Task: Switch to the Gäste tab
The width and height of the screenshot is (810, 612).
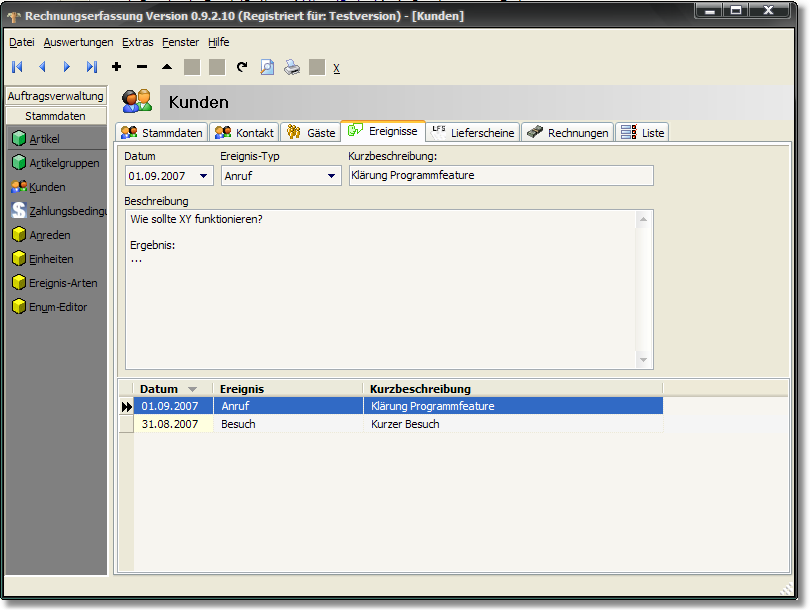Action: [x=310, y=133]
